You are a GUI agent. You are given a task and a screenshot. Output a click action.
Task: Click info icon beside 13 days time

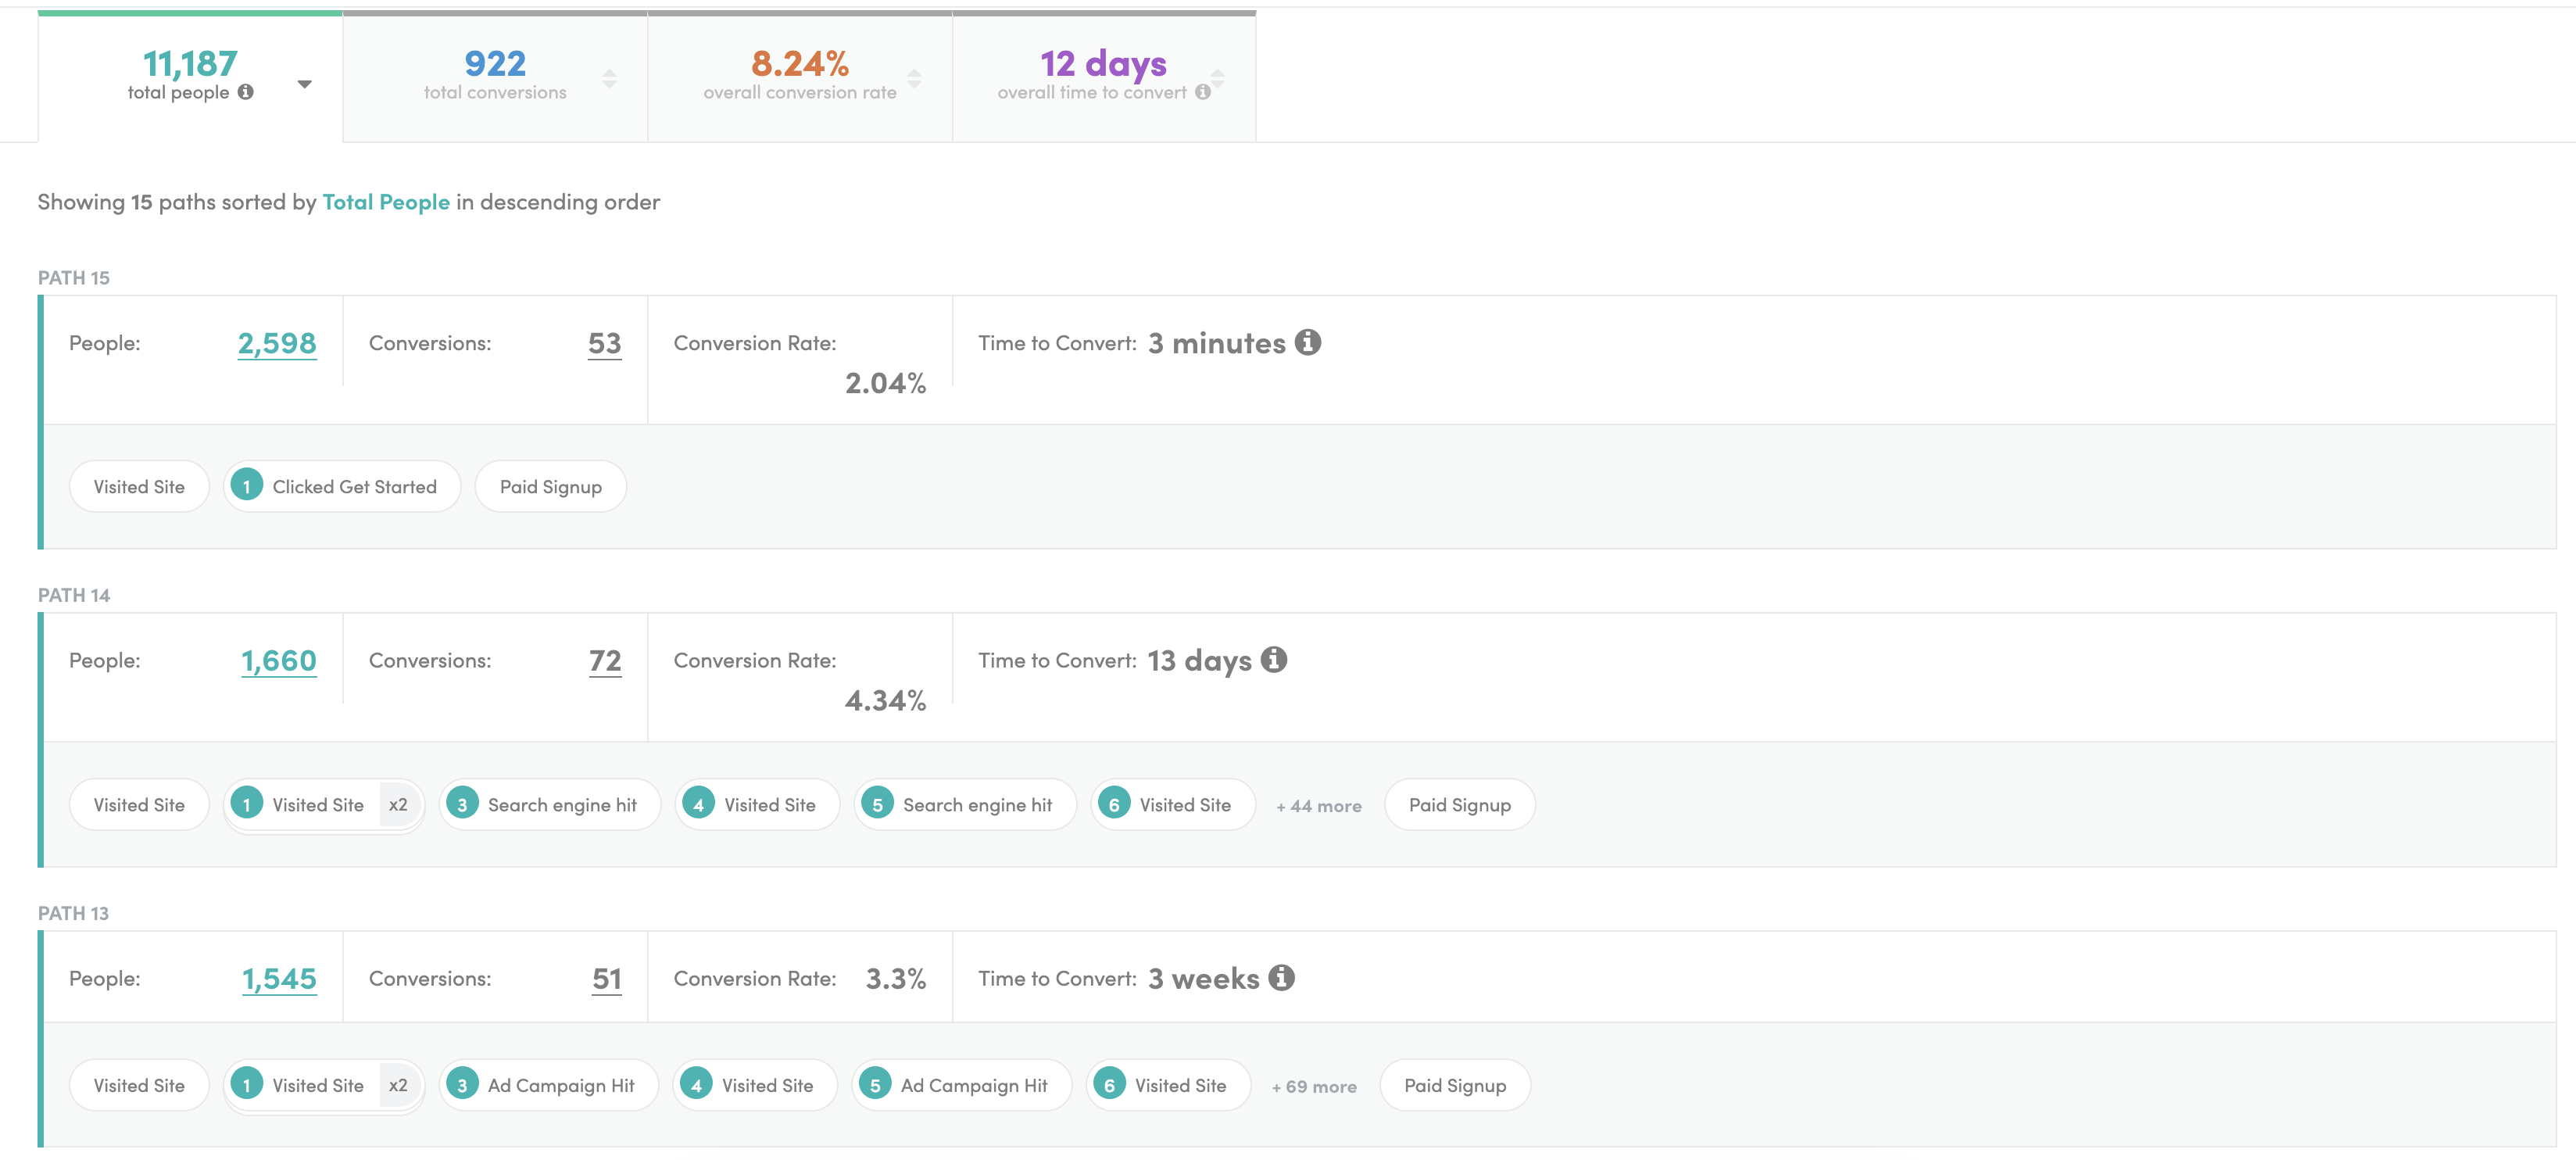tap(1273, 660)
